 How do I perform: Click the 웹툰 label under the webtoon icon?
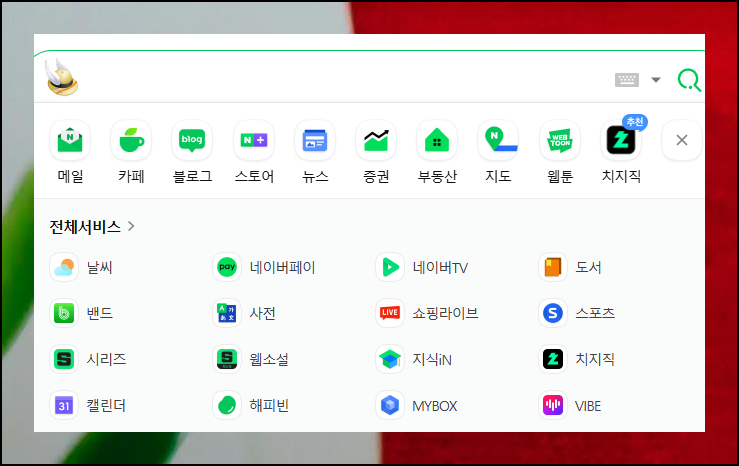[560, 176]
